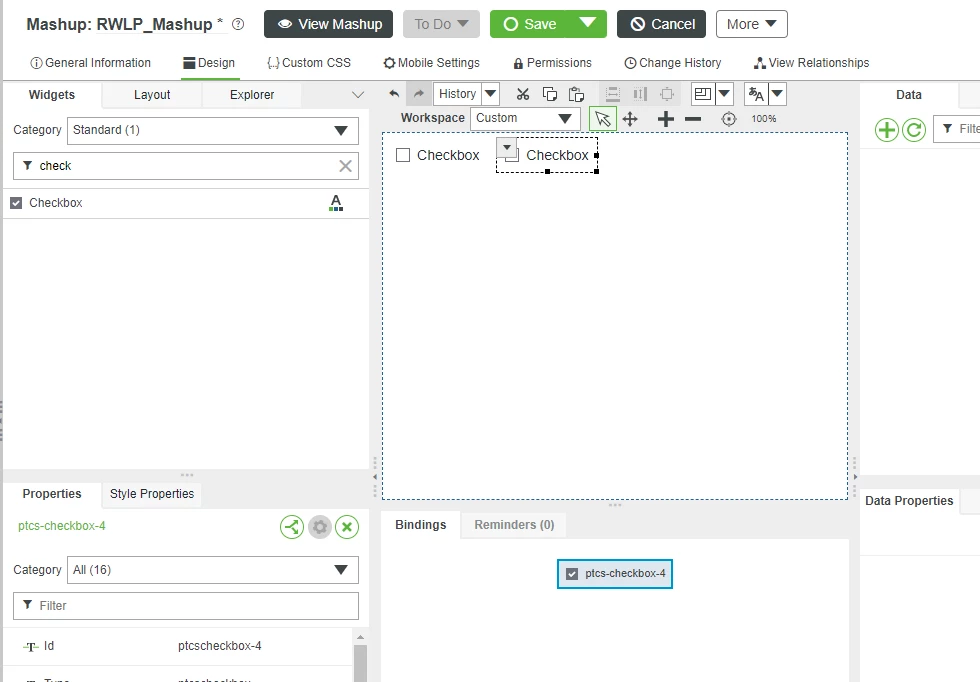This screenshot has width=980, height=682.
Task: Click the ptcs-checkbox-4 binding node
Action: (615, 574)
